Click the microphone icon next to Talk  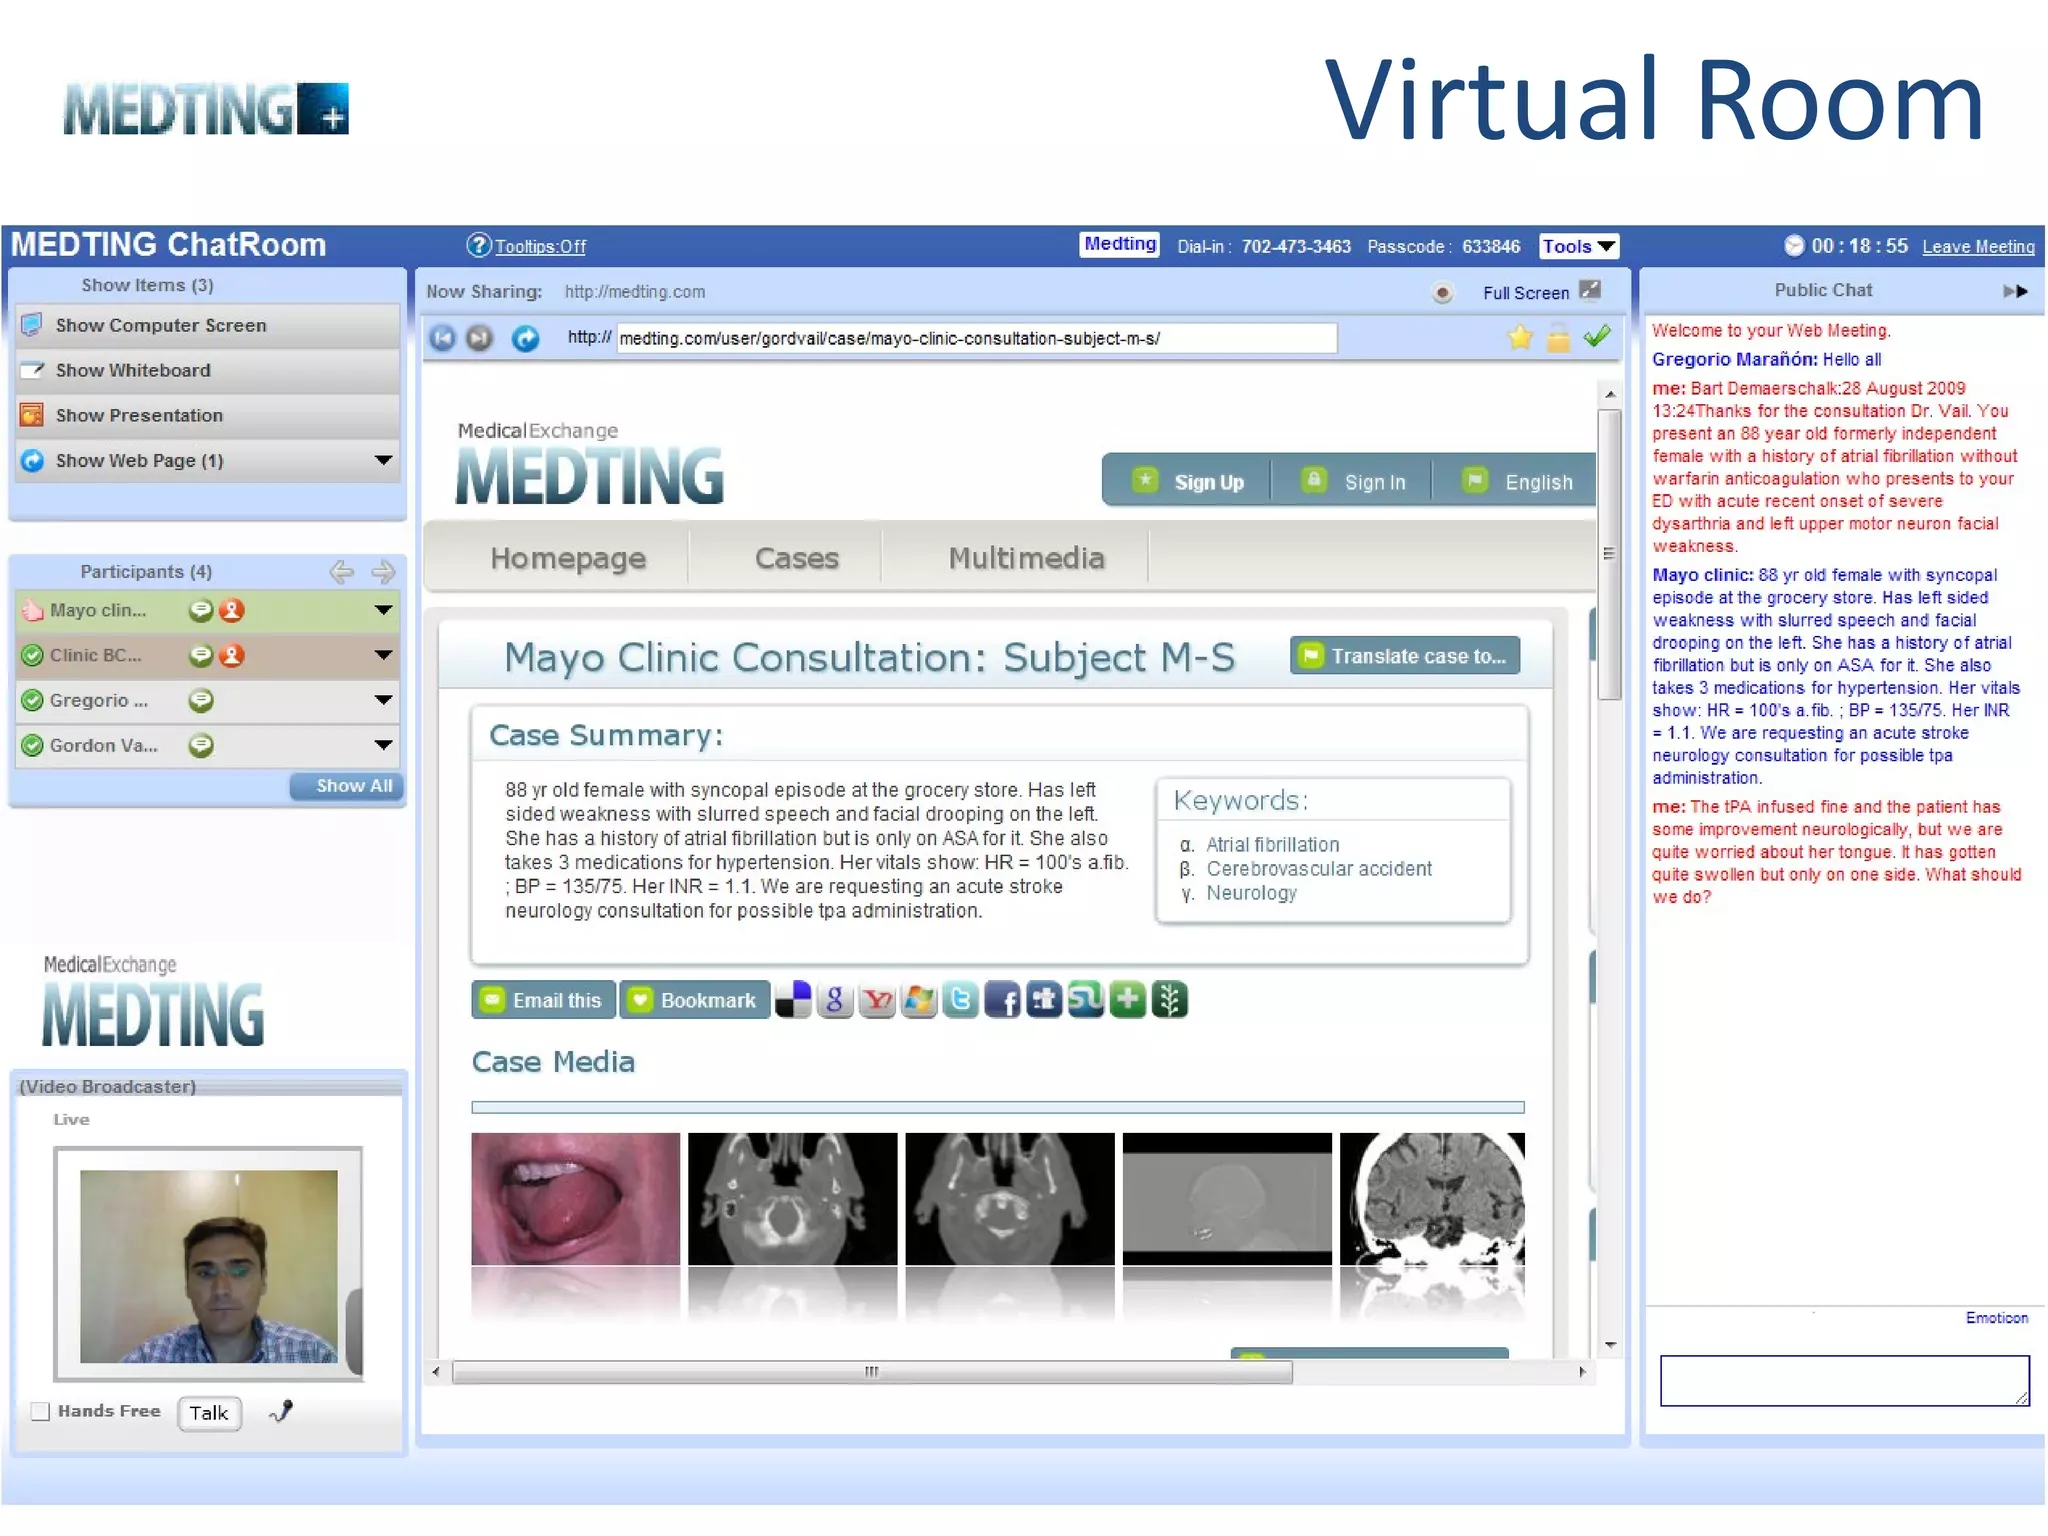281,1411
